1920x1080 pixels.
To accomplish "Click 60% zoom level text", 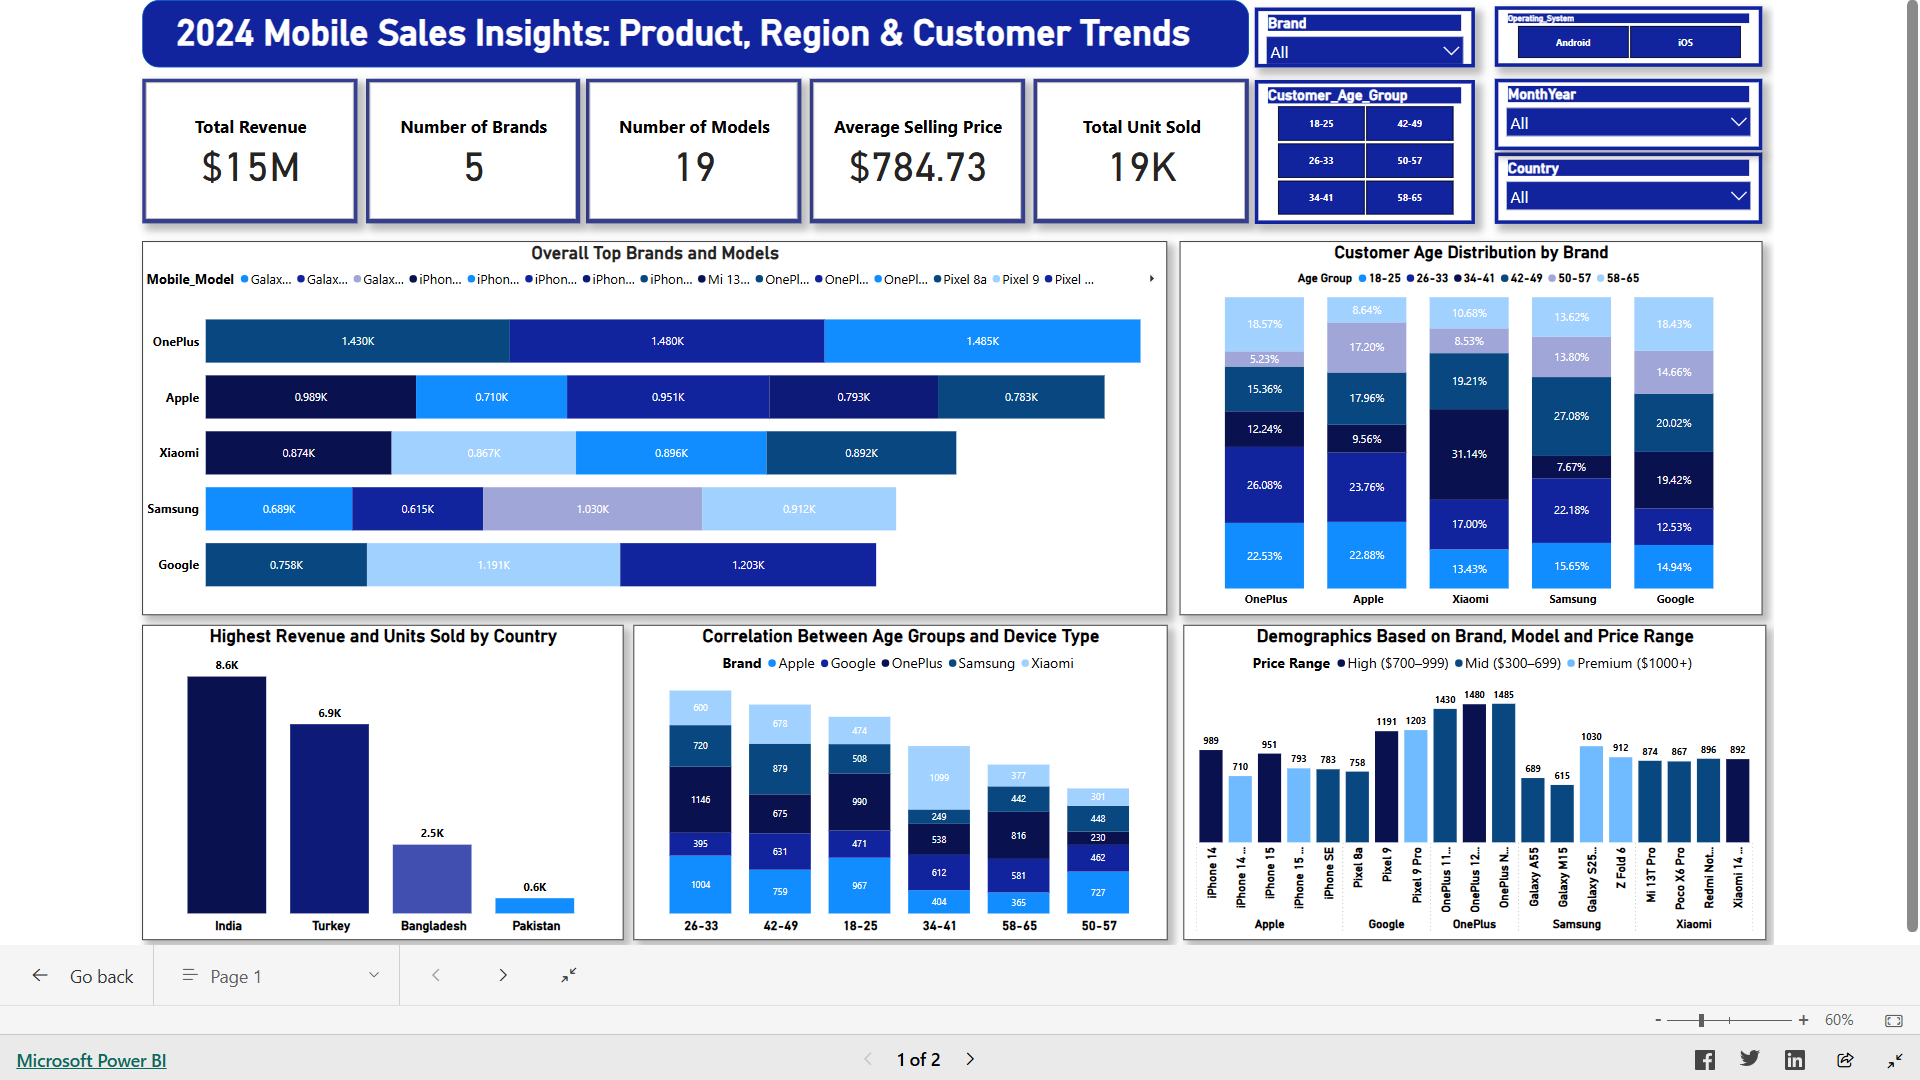I will [1839, 1020].
